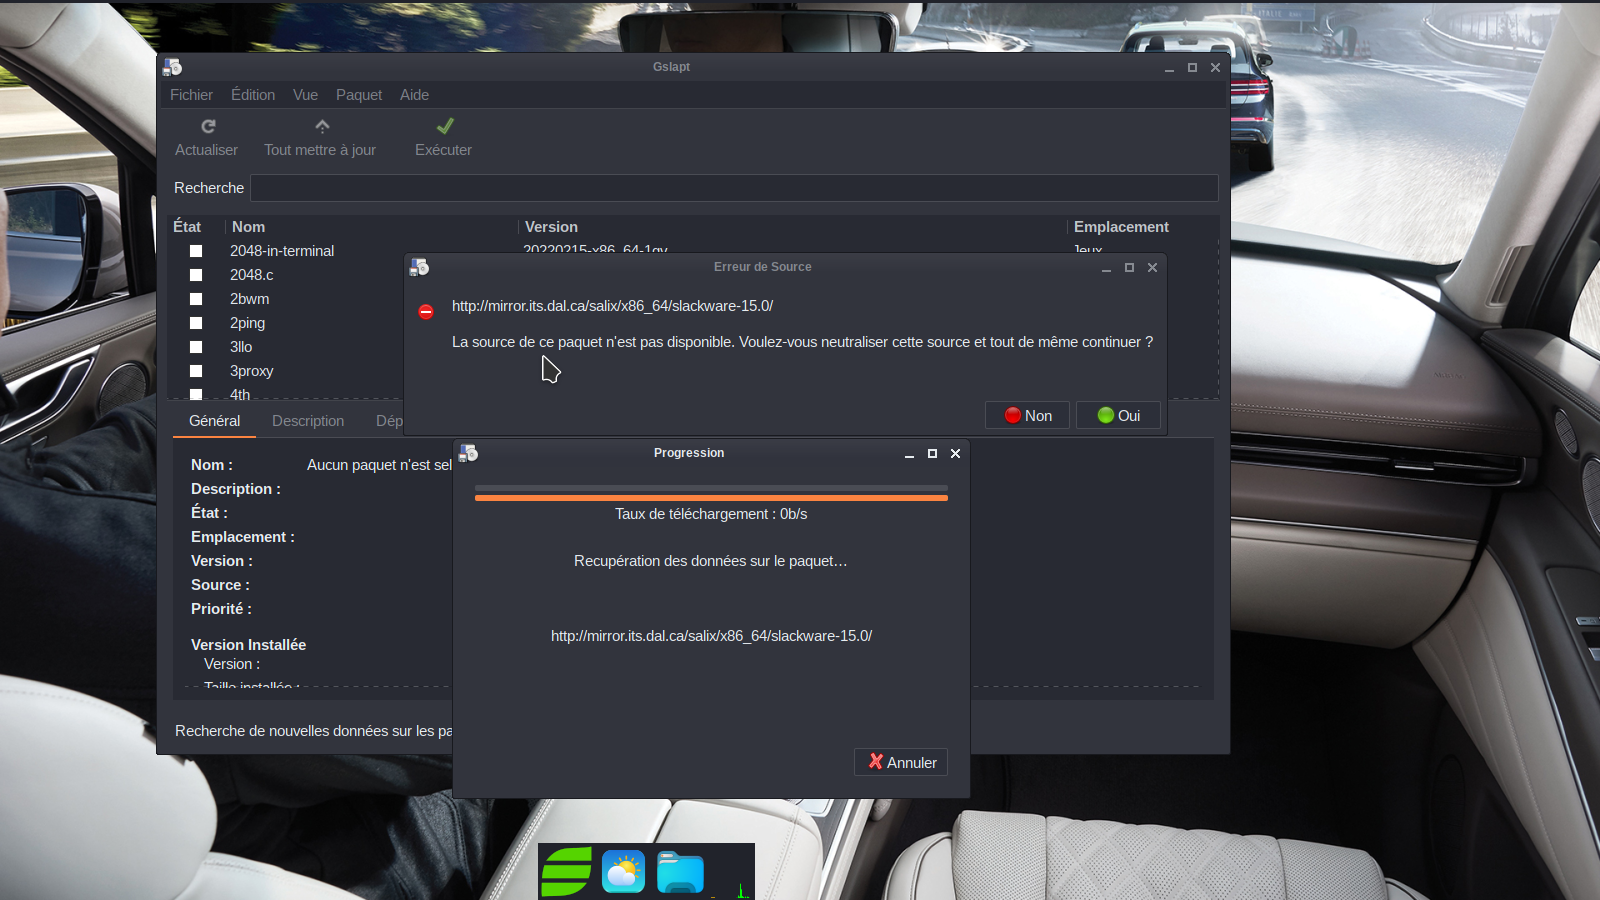Select the Général tab
This screenshot has height=900, width=1600.
point(214,421)
